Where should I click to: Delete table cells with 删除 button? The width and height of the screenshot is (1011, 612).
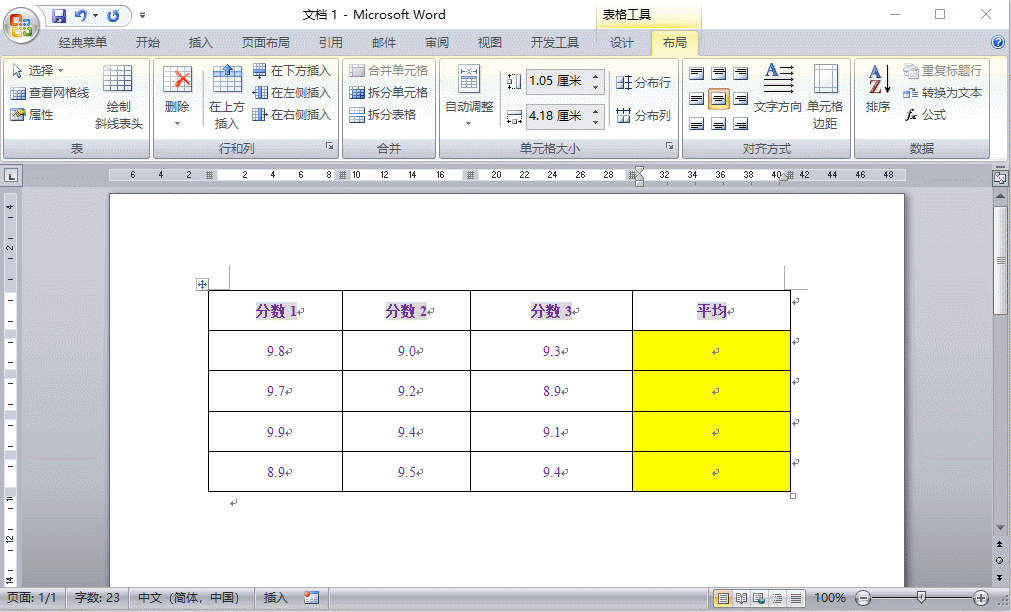pyautogui.click(x=177, y=95)
